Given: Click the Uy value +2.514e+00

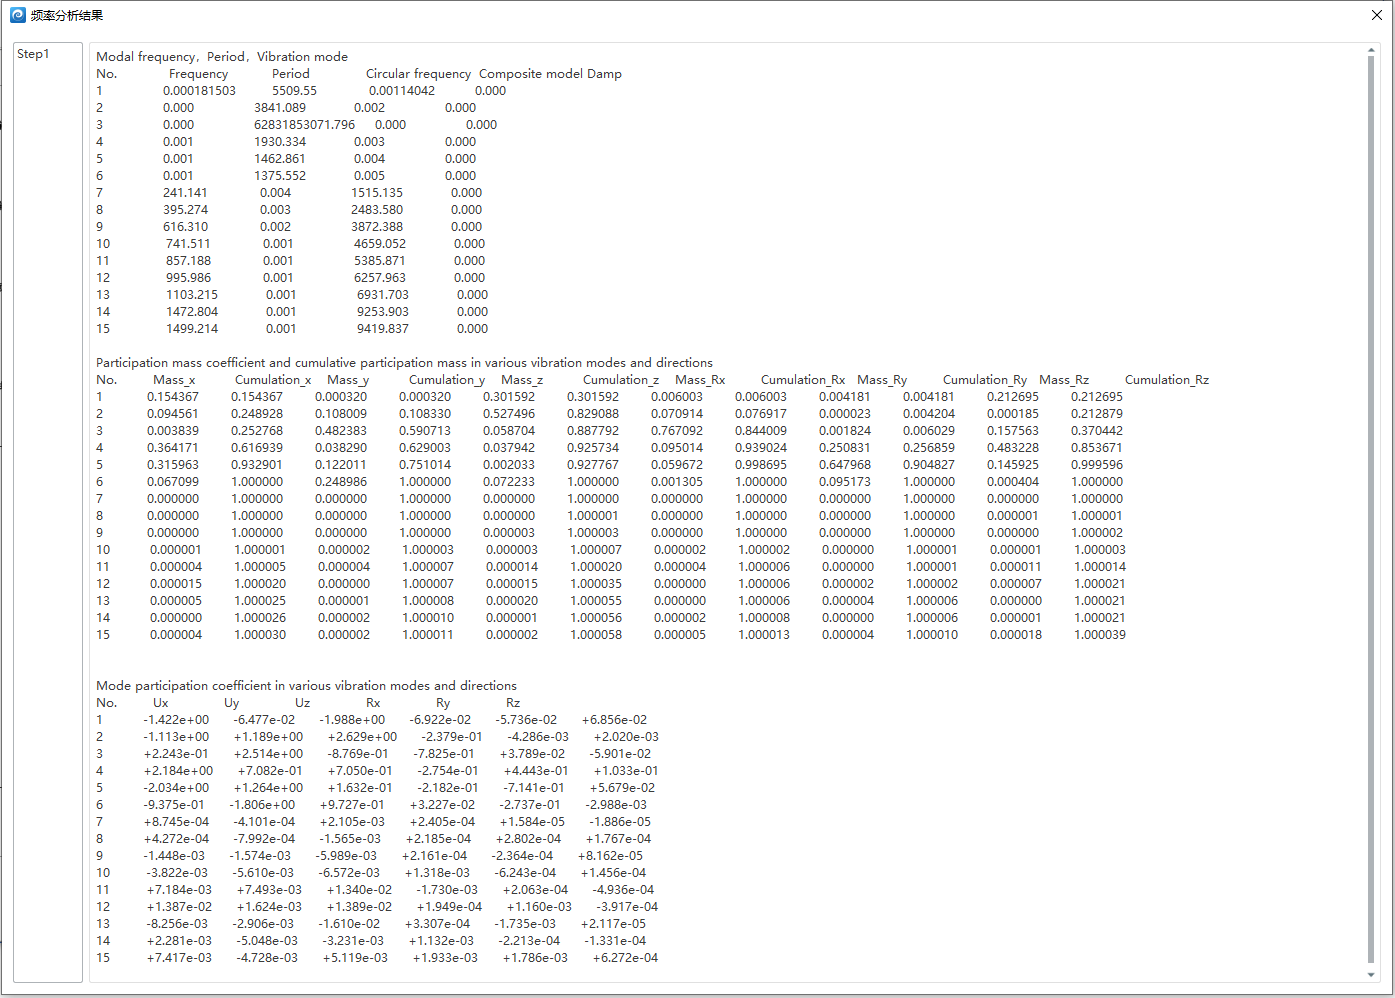Looking at the screenshot, I should [268, 754].
